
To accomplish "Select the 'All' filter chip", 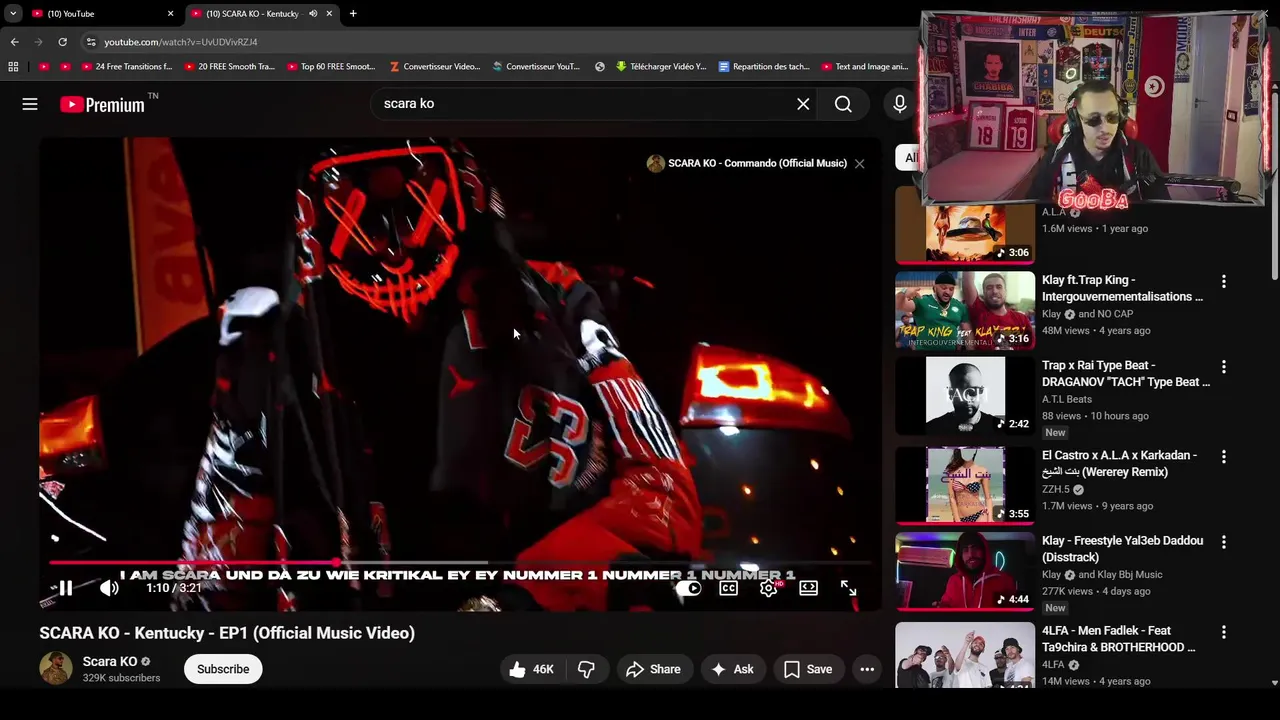I will [x=909, y=157].
